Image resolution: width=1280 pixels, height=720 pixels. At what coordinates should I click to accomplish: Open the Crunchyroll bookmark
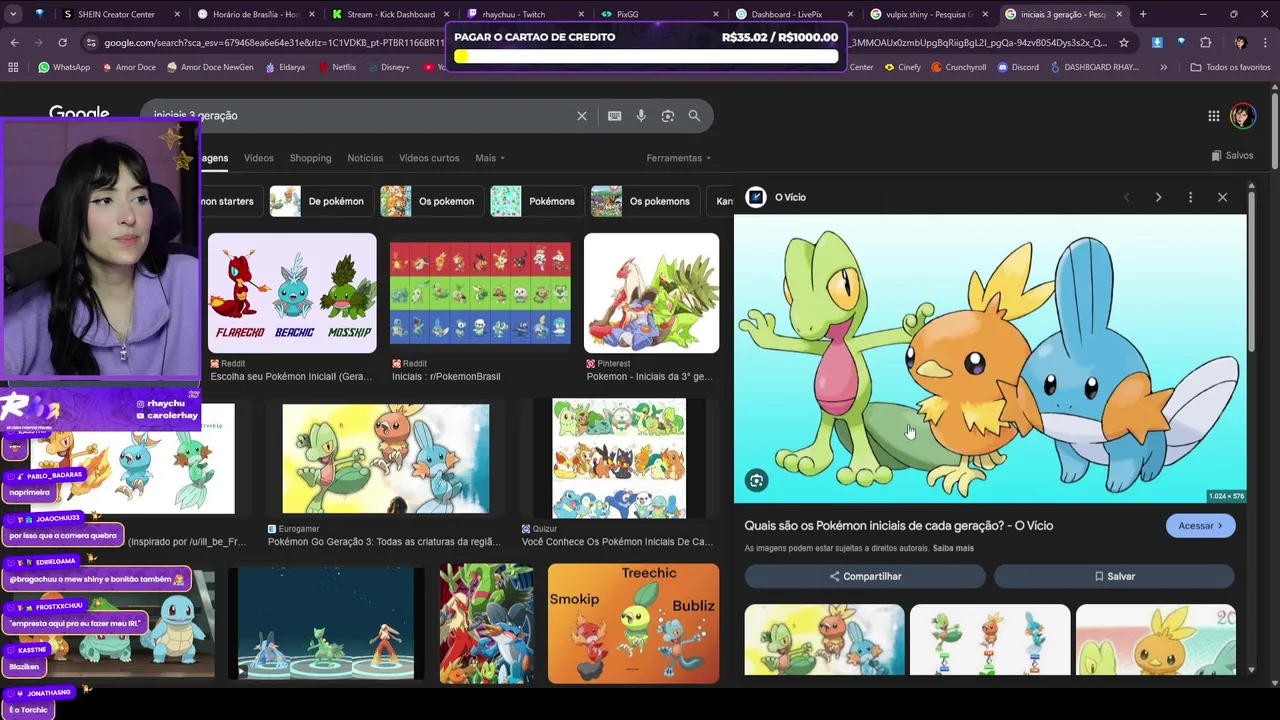(958, 68)
